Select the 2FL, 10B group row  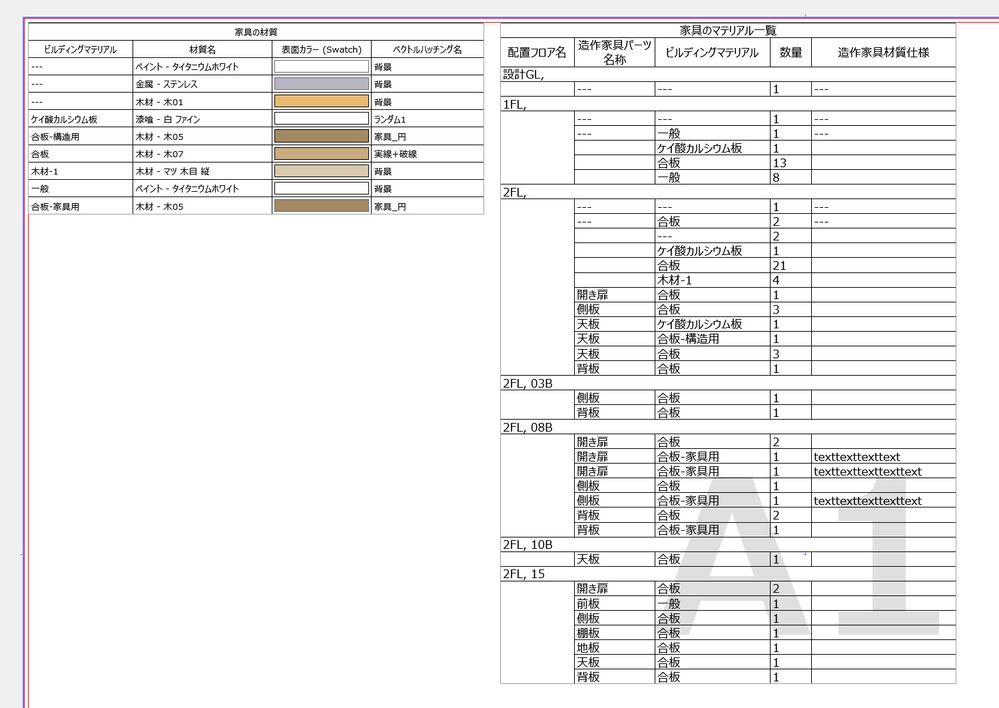(728, 544)
